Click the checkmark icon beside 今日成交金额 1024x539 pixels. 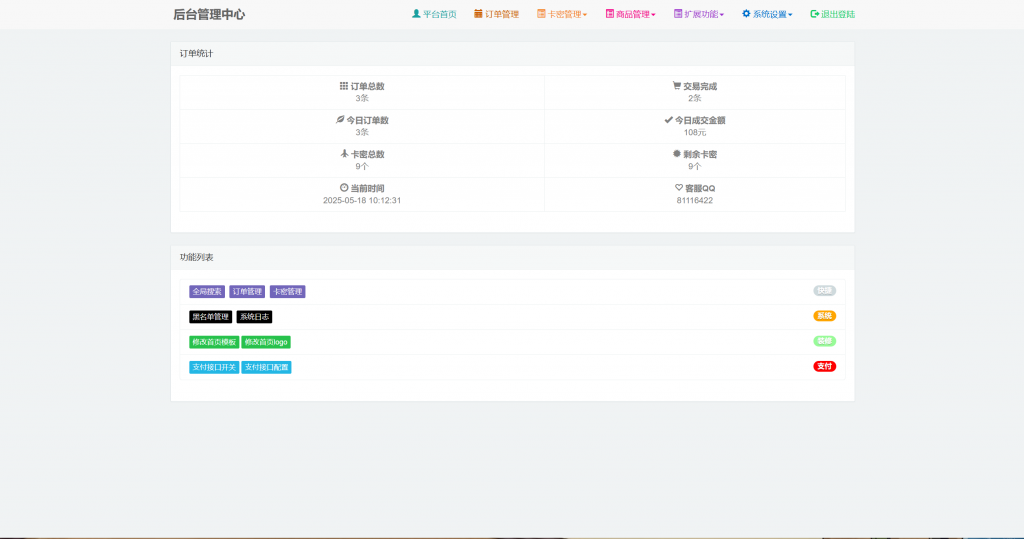[668, 120]
